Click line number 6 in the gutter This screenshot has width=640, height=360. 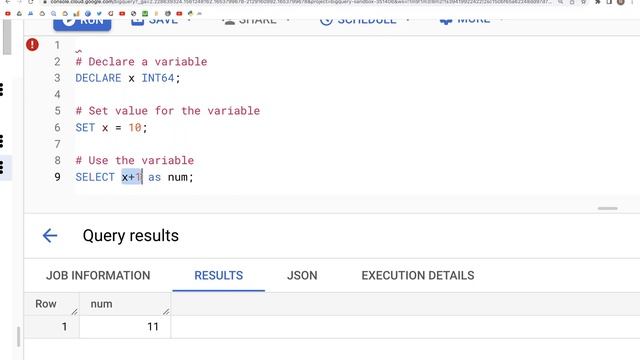[57, 127]
